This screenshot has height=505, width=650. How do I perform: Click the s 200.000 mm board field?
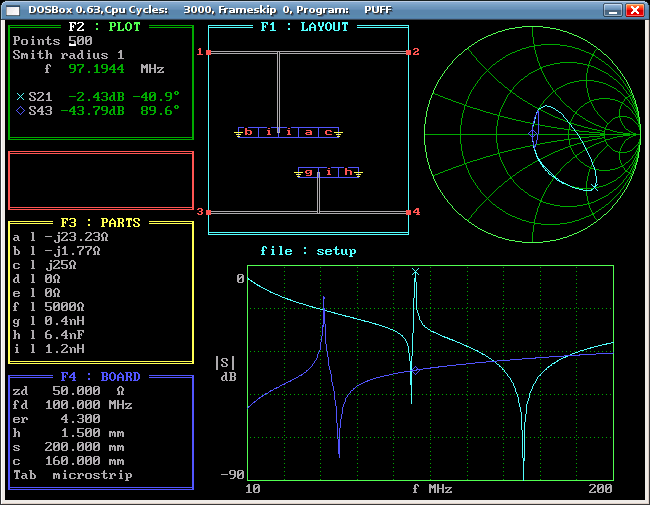pyautogui.click(x=68, y=447)
